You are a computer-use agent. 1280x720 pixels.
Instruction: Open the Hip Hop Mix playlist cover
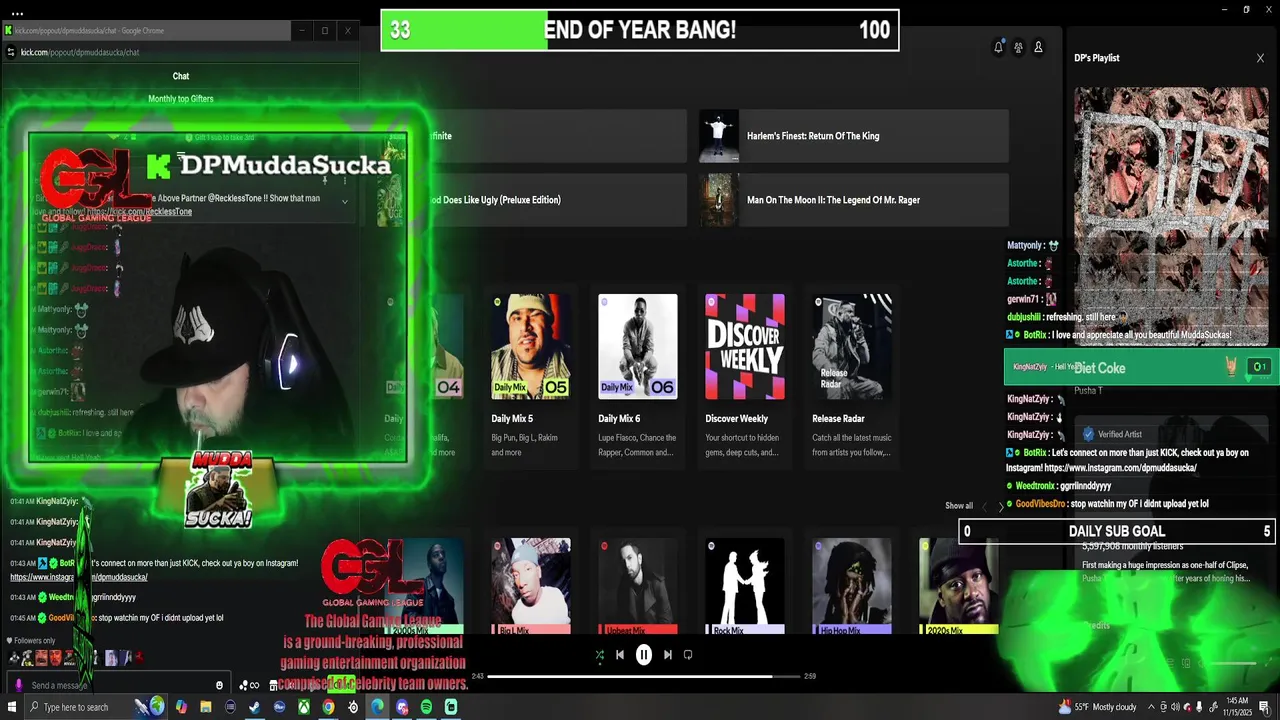(x=852, y=587)
